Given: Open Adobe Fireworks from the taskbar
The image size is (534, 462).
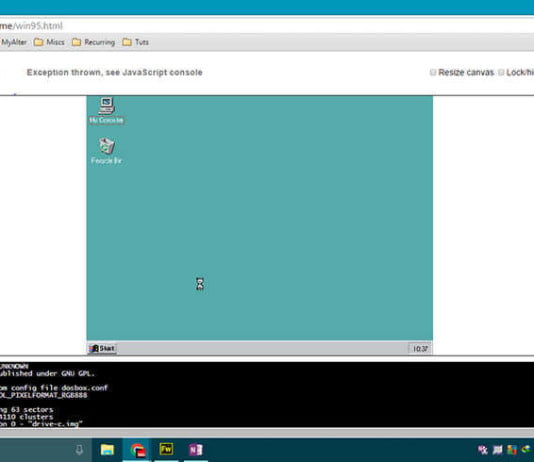Looking at the screenshot, I should point(167,450).
